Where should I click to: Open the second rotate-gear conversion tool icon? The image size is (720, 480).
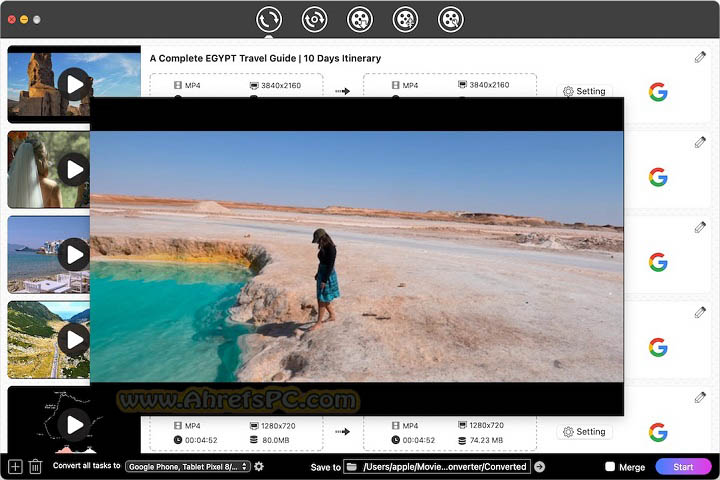[x=314, y=19]
